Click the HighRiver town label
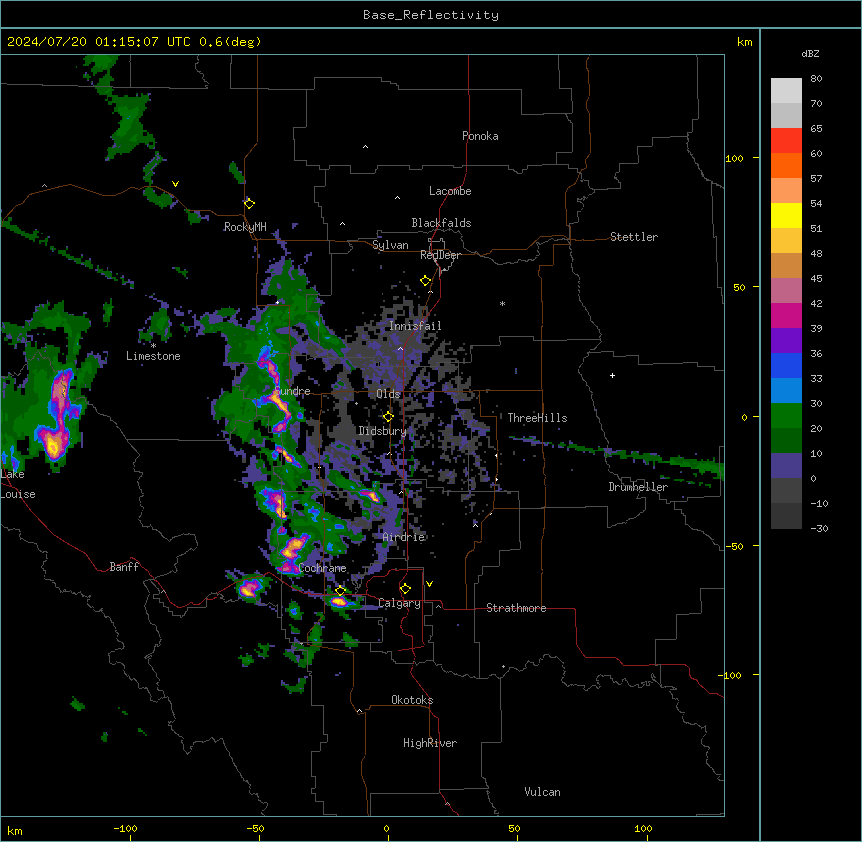Image resolution: width=862 pixels, height=842 pixels. pyautogui.click(x=430, y=743)
